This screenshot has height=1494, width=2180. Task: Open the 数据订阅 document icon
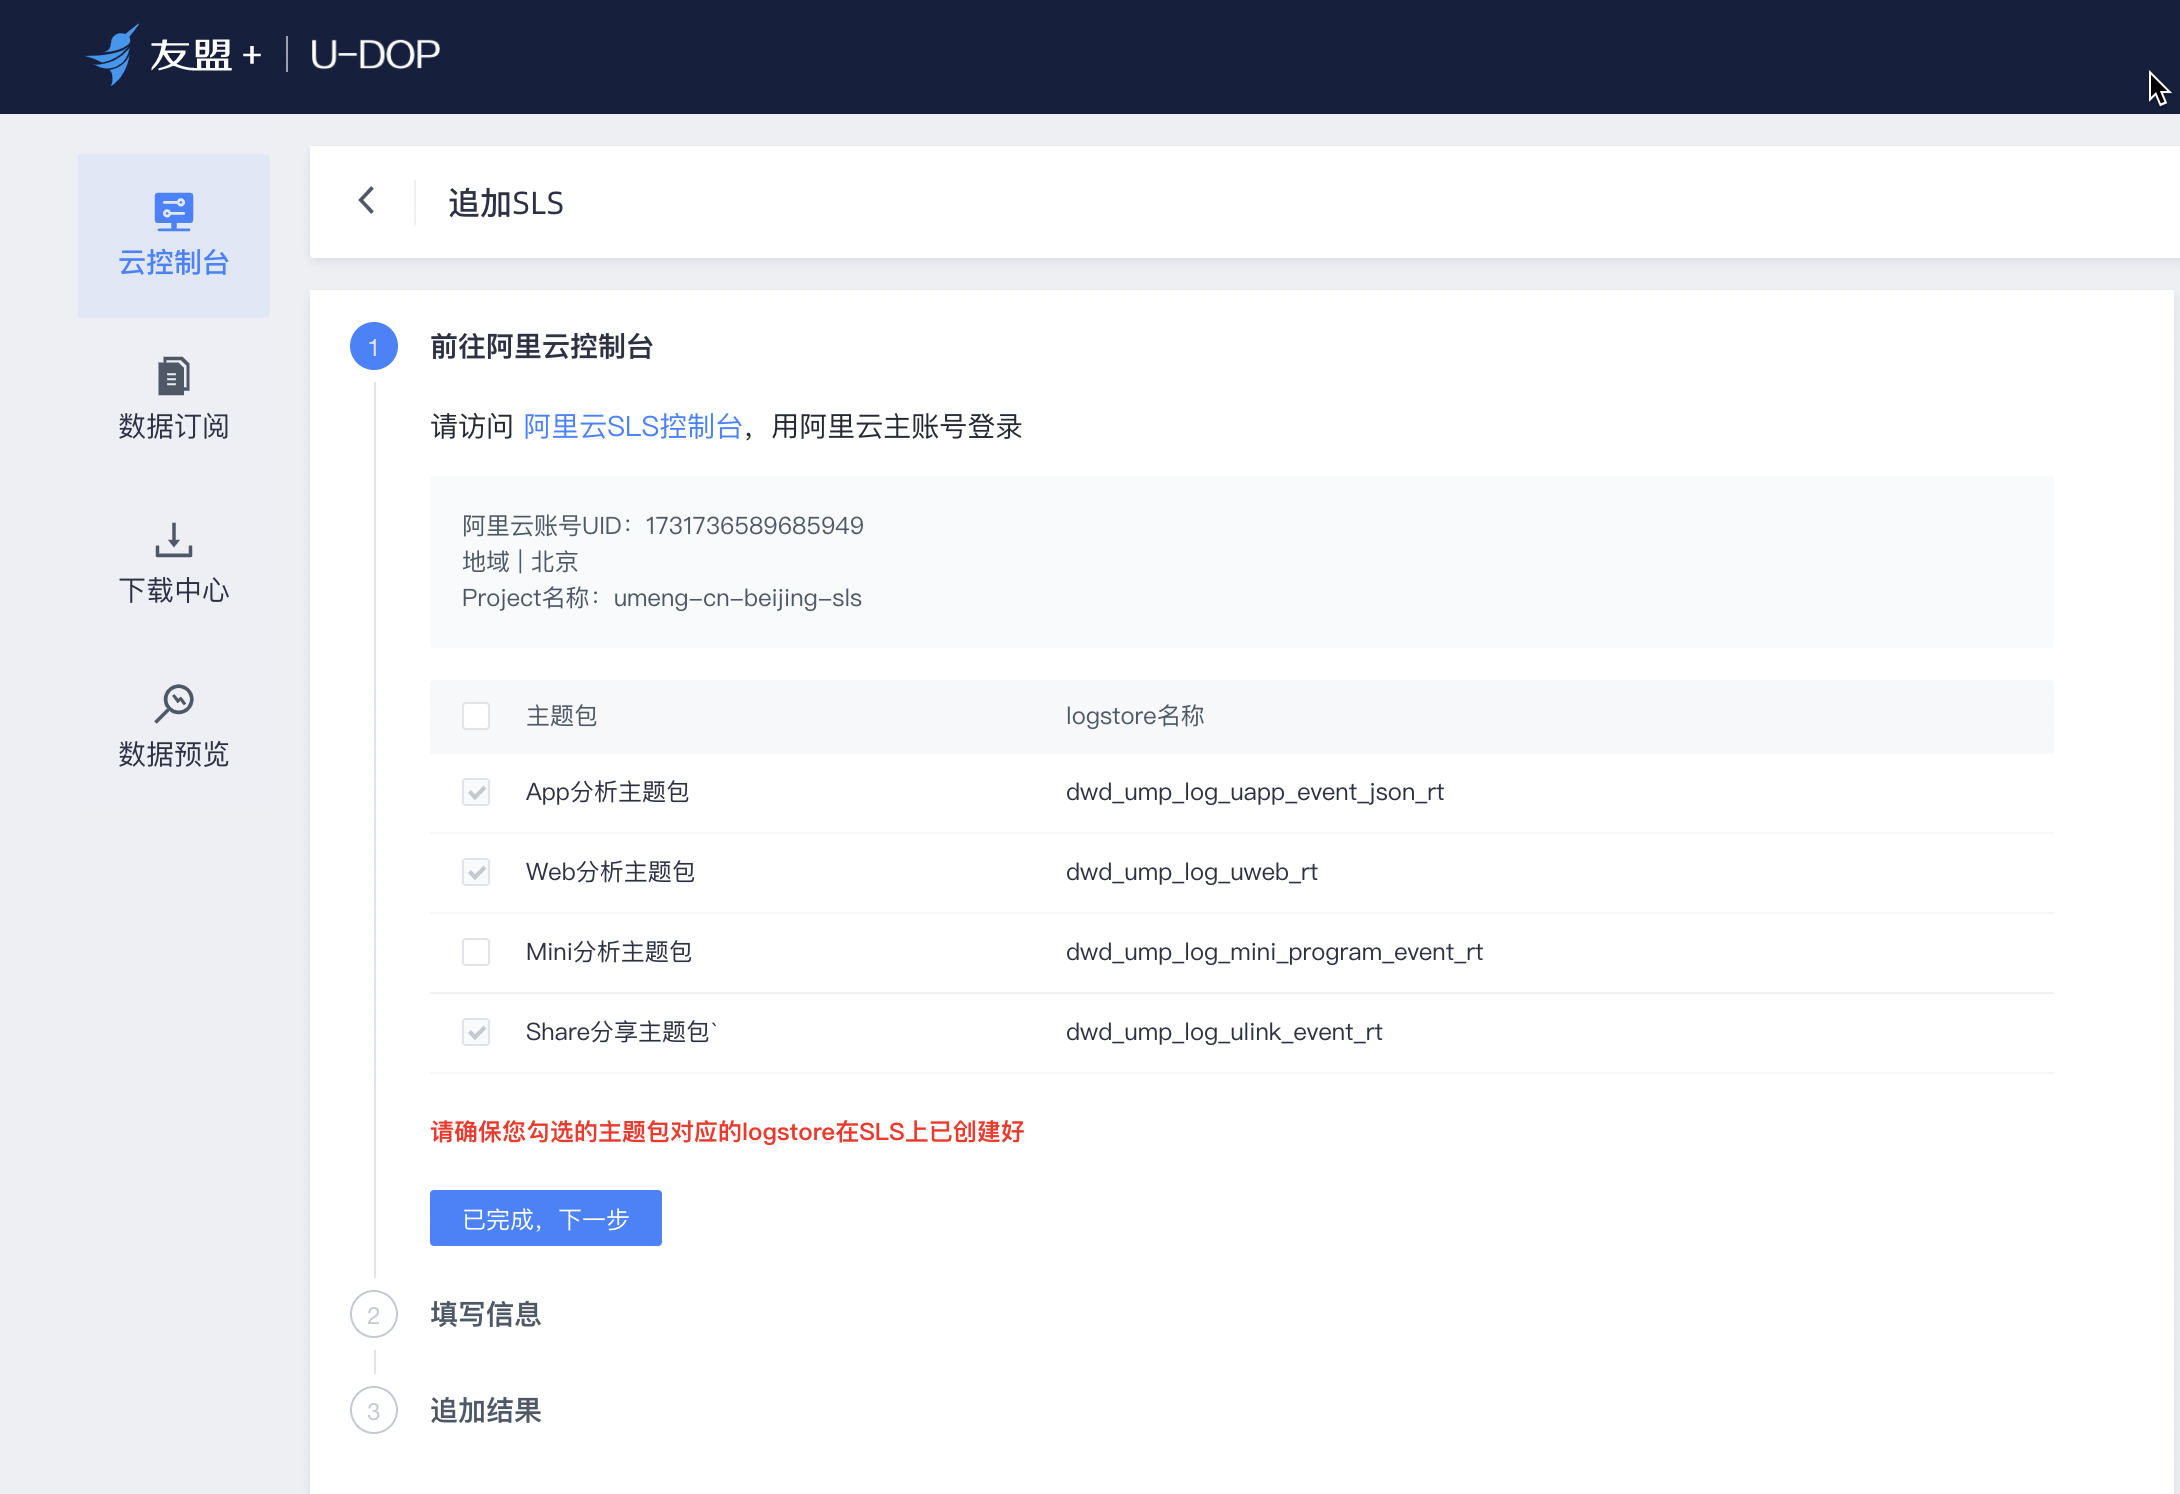point(174,376)
